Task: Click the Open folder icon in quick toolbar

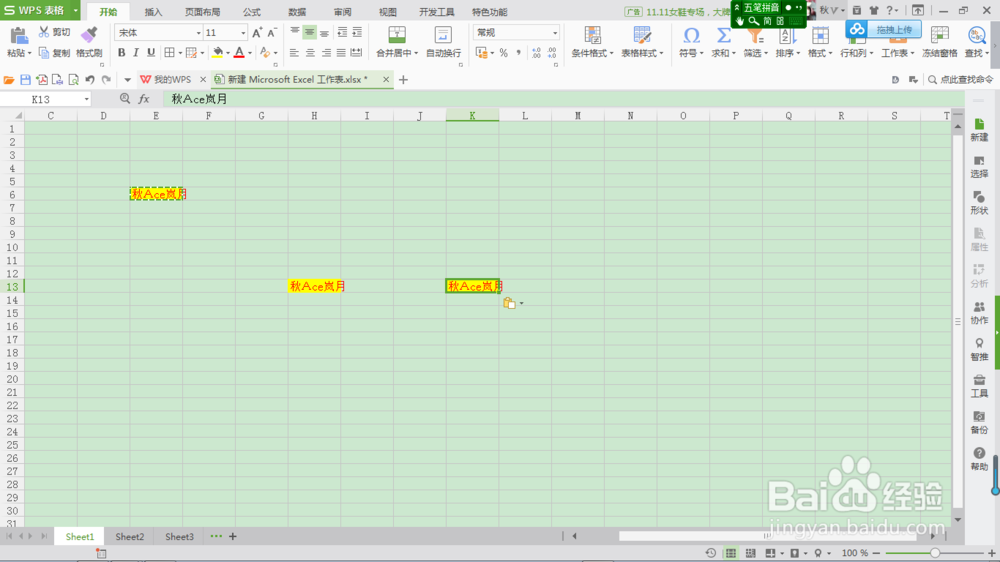Action: 9,80
